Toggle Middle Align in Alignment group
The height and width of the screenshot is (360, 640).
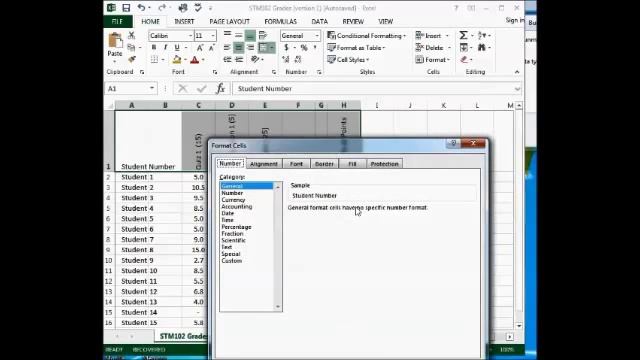pos(239,36)
